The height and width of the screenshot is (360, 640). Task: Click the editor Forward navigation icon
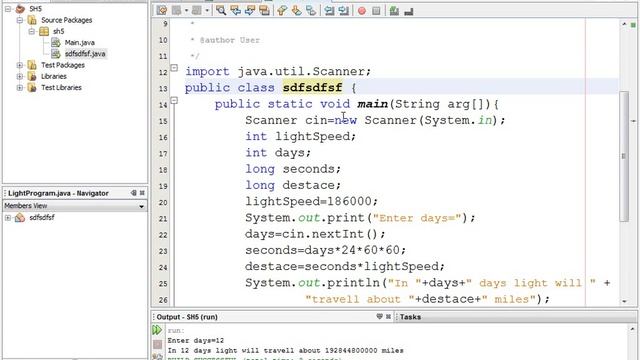[197, 11]
